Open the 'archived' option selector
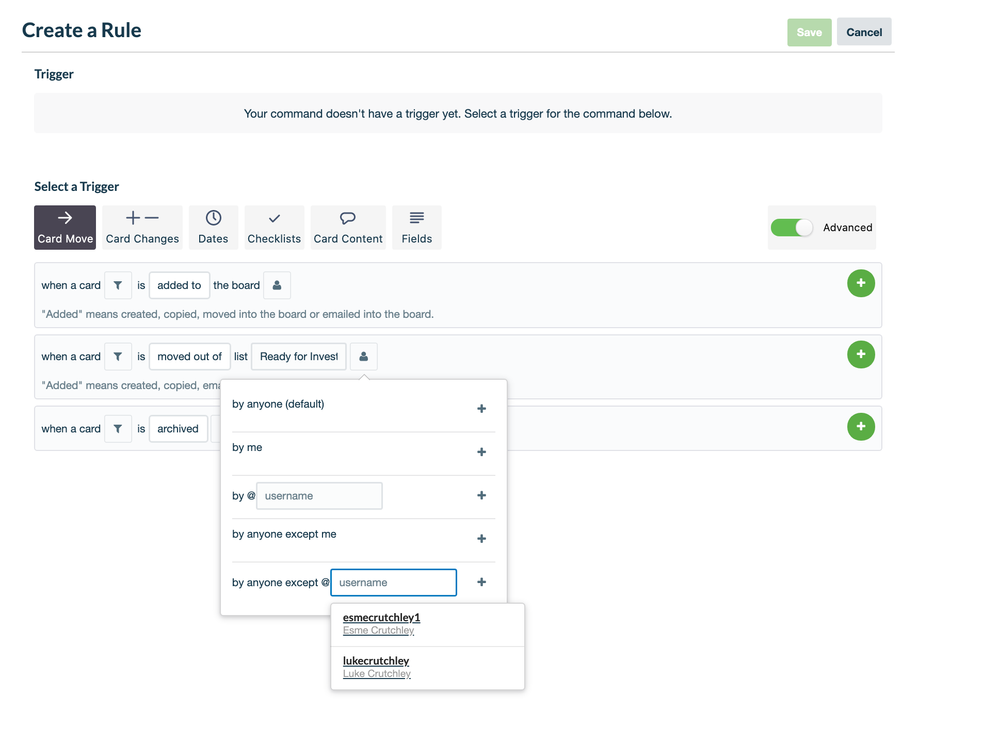The width and height of the screenshot is (999, 742). click(178, 429)
